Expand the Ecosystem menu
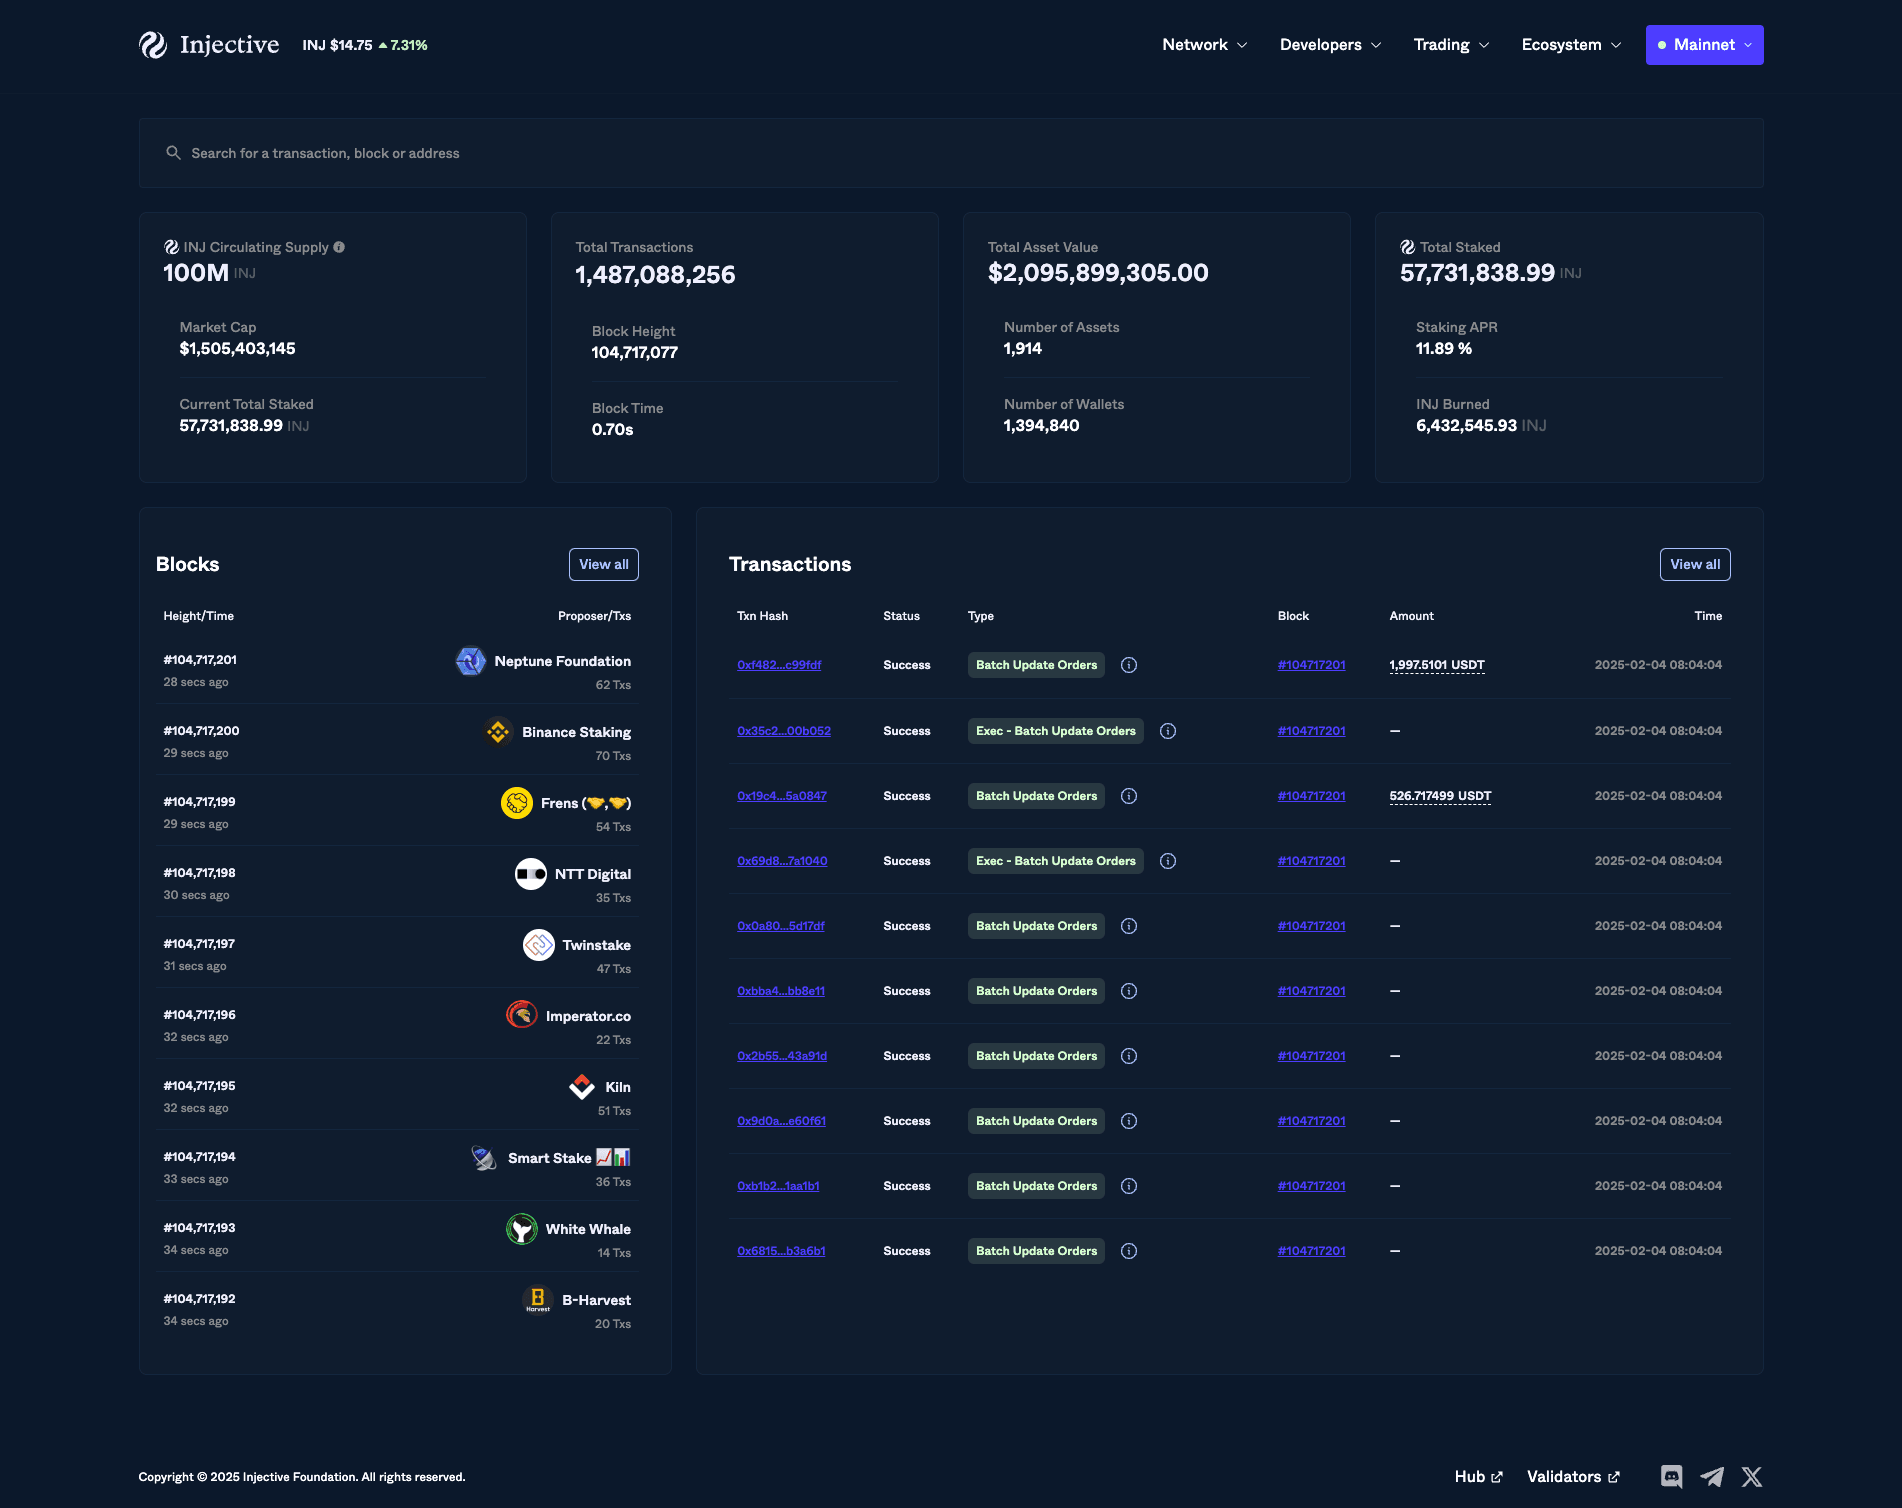 click(1571, 45)
